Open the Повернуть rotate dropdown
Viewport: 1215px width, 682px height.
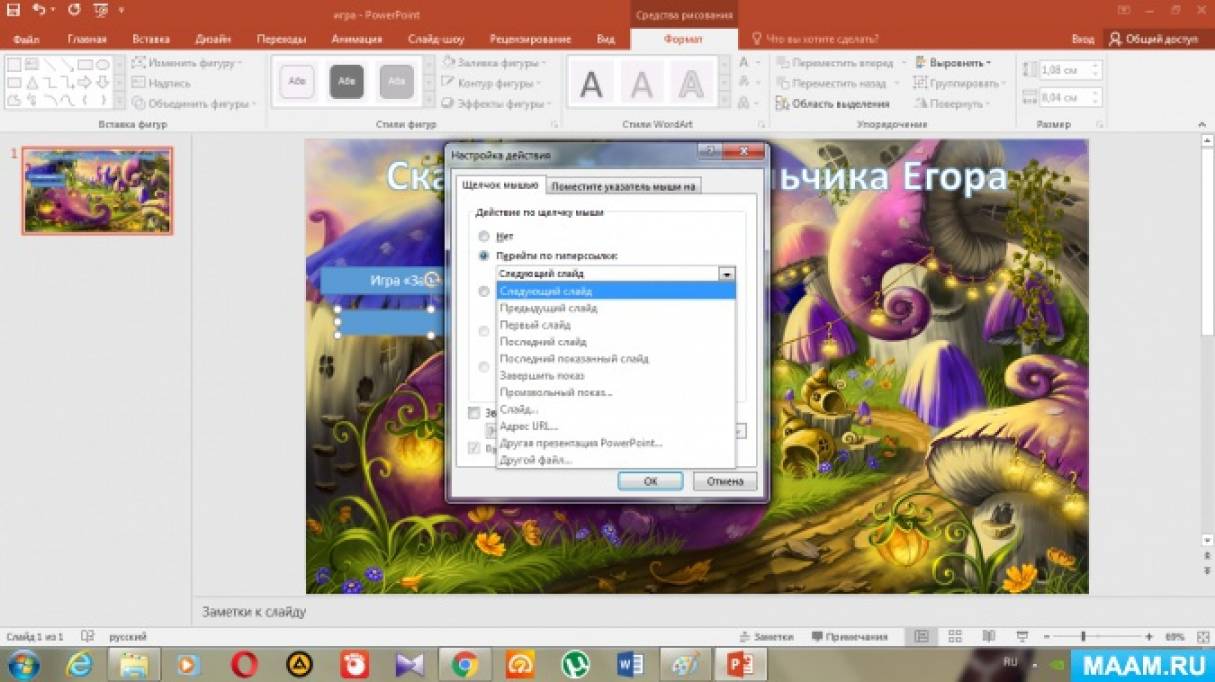pos(953,103)
